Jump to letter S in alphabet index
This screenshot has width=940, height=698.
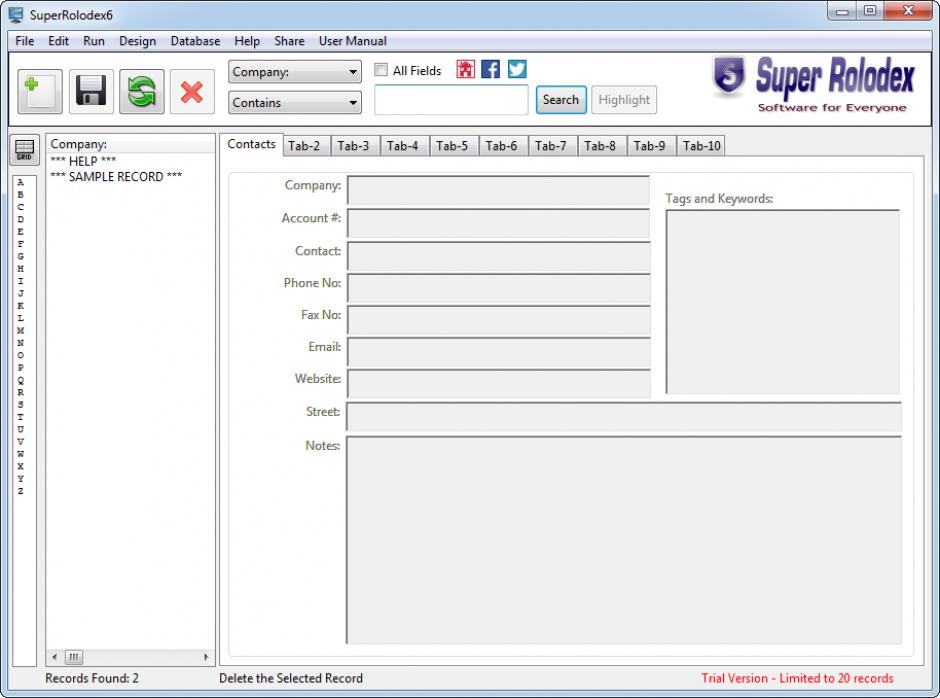tap(21, 405)
